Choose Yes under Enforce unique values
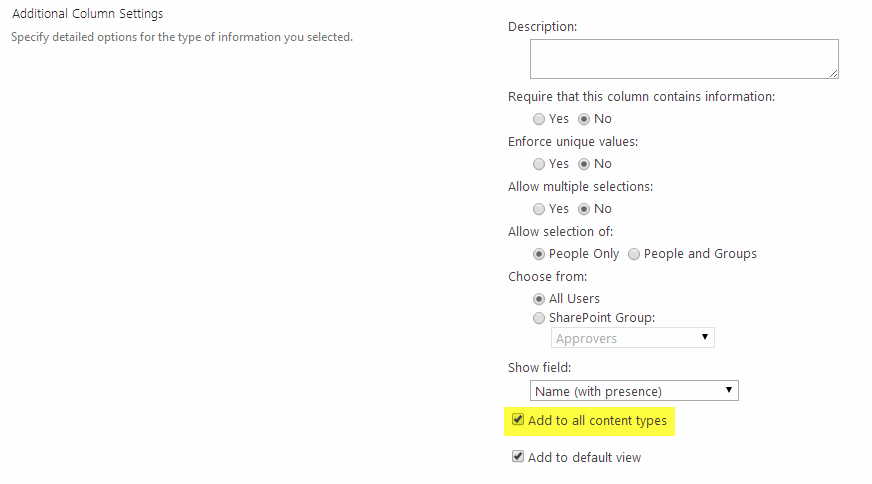The width and height of the screenshot is (872, 484). point(539,164)
